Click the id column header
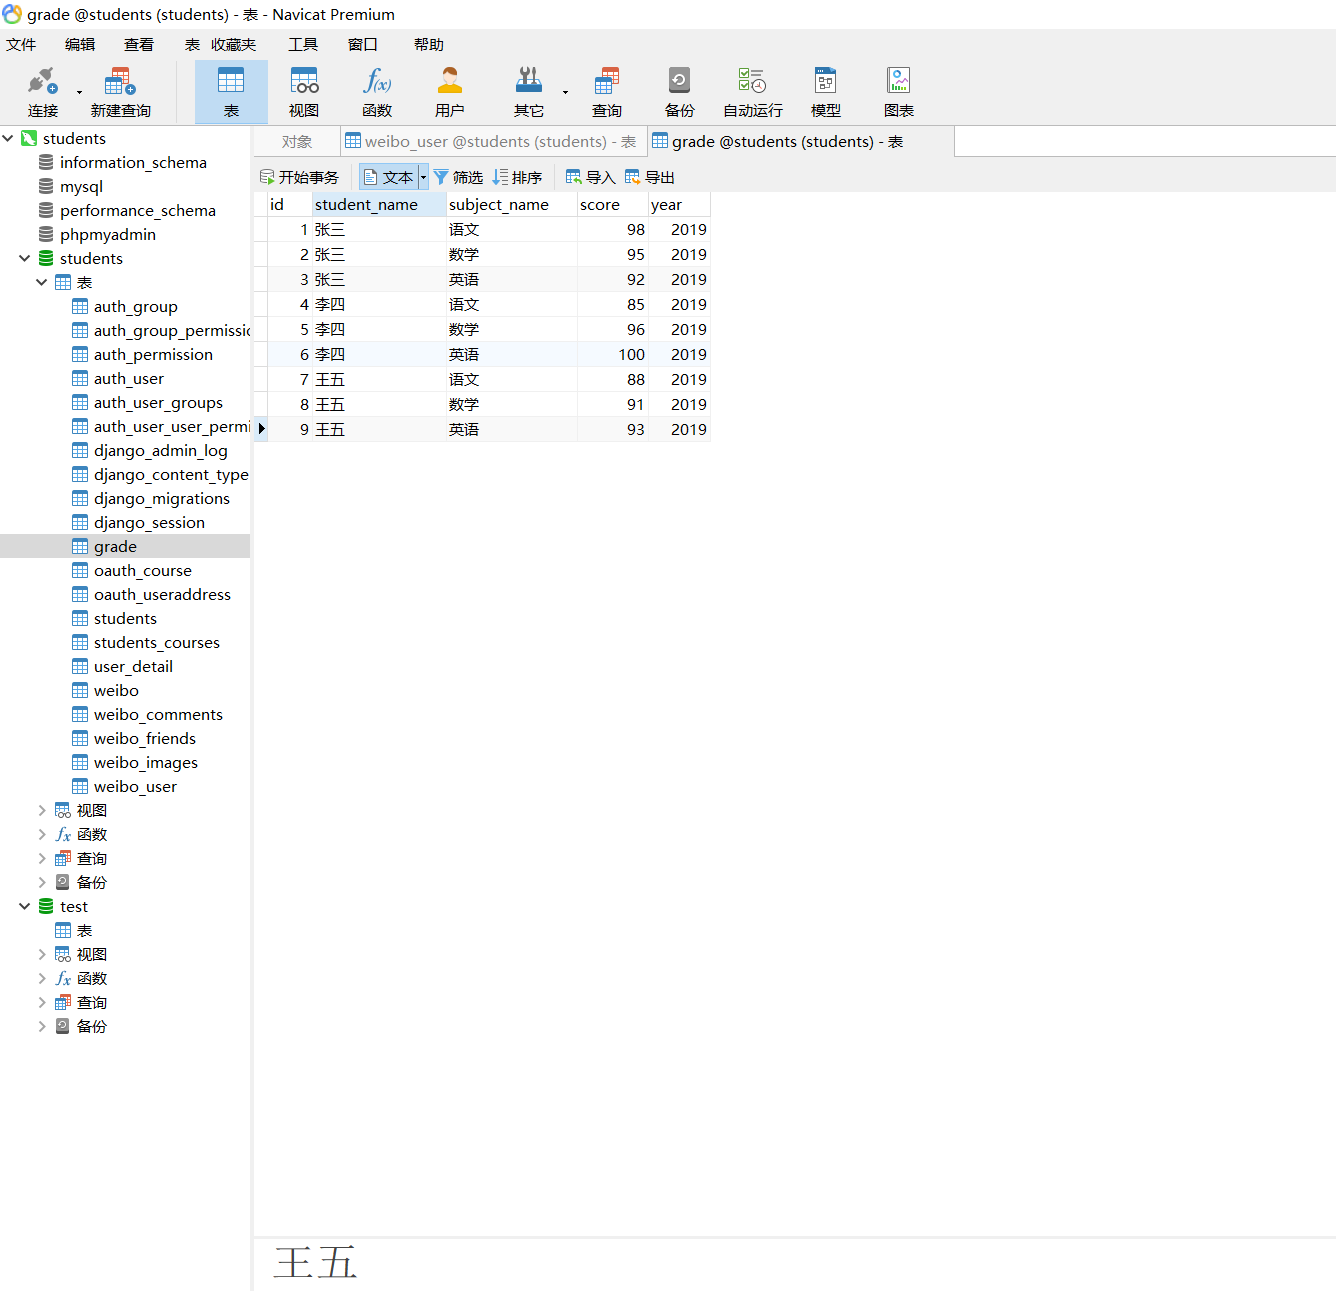 tap(289, 204)
